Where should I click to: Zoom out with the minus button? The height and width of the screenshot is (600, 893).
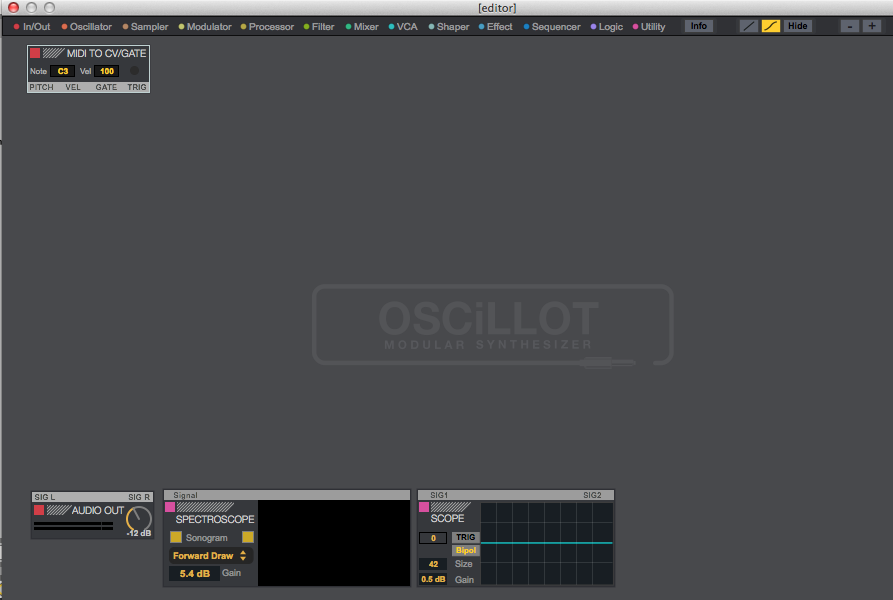click(x=850, y=26)
